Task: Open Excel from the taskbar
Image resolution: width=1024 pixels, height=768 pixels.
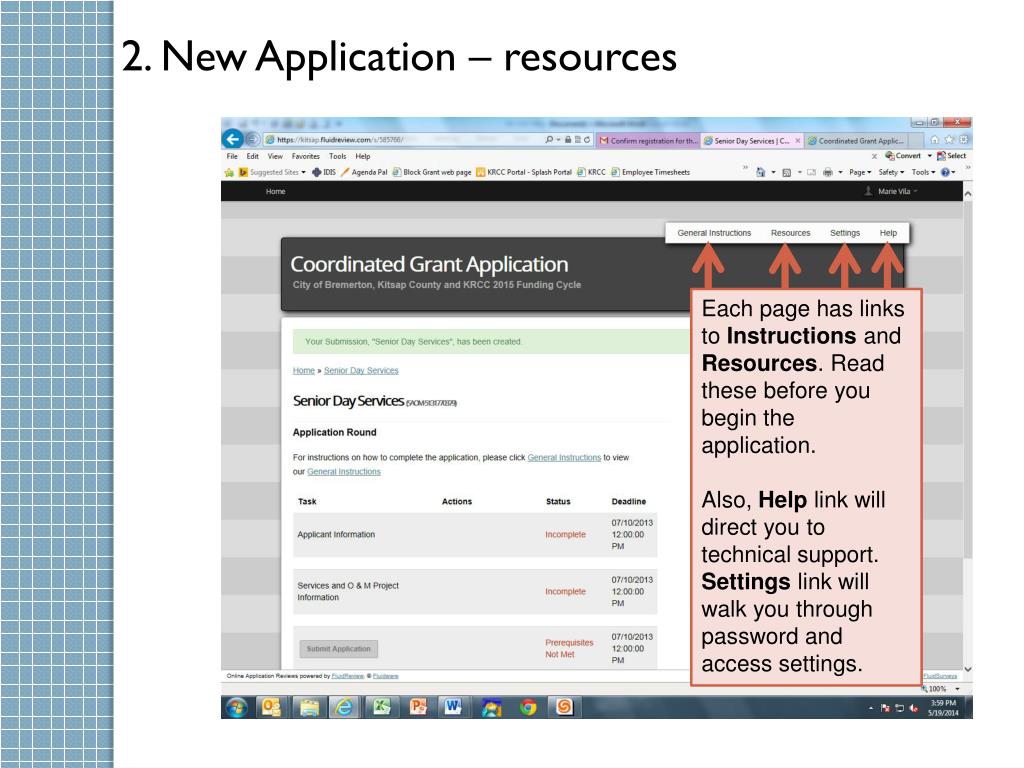Action: click(x=381, y=707)
